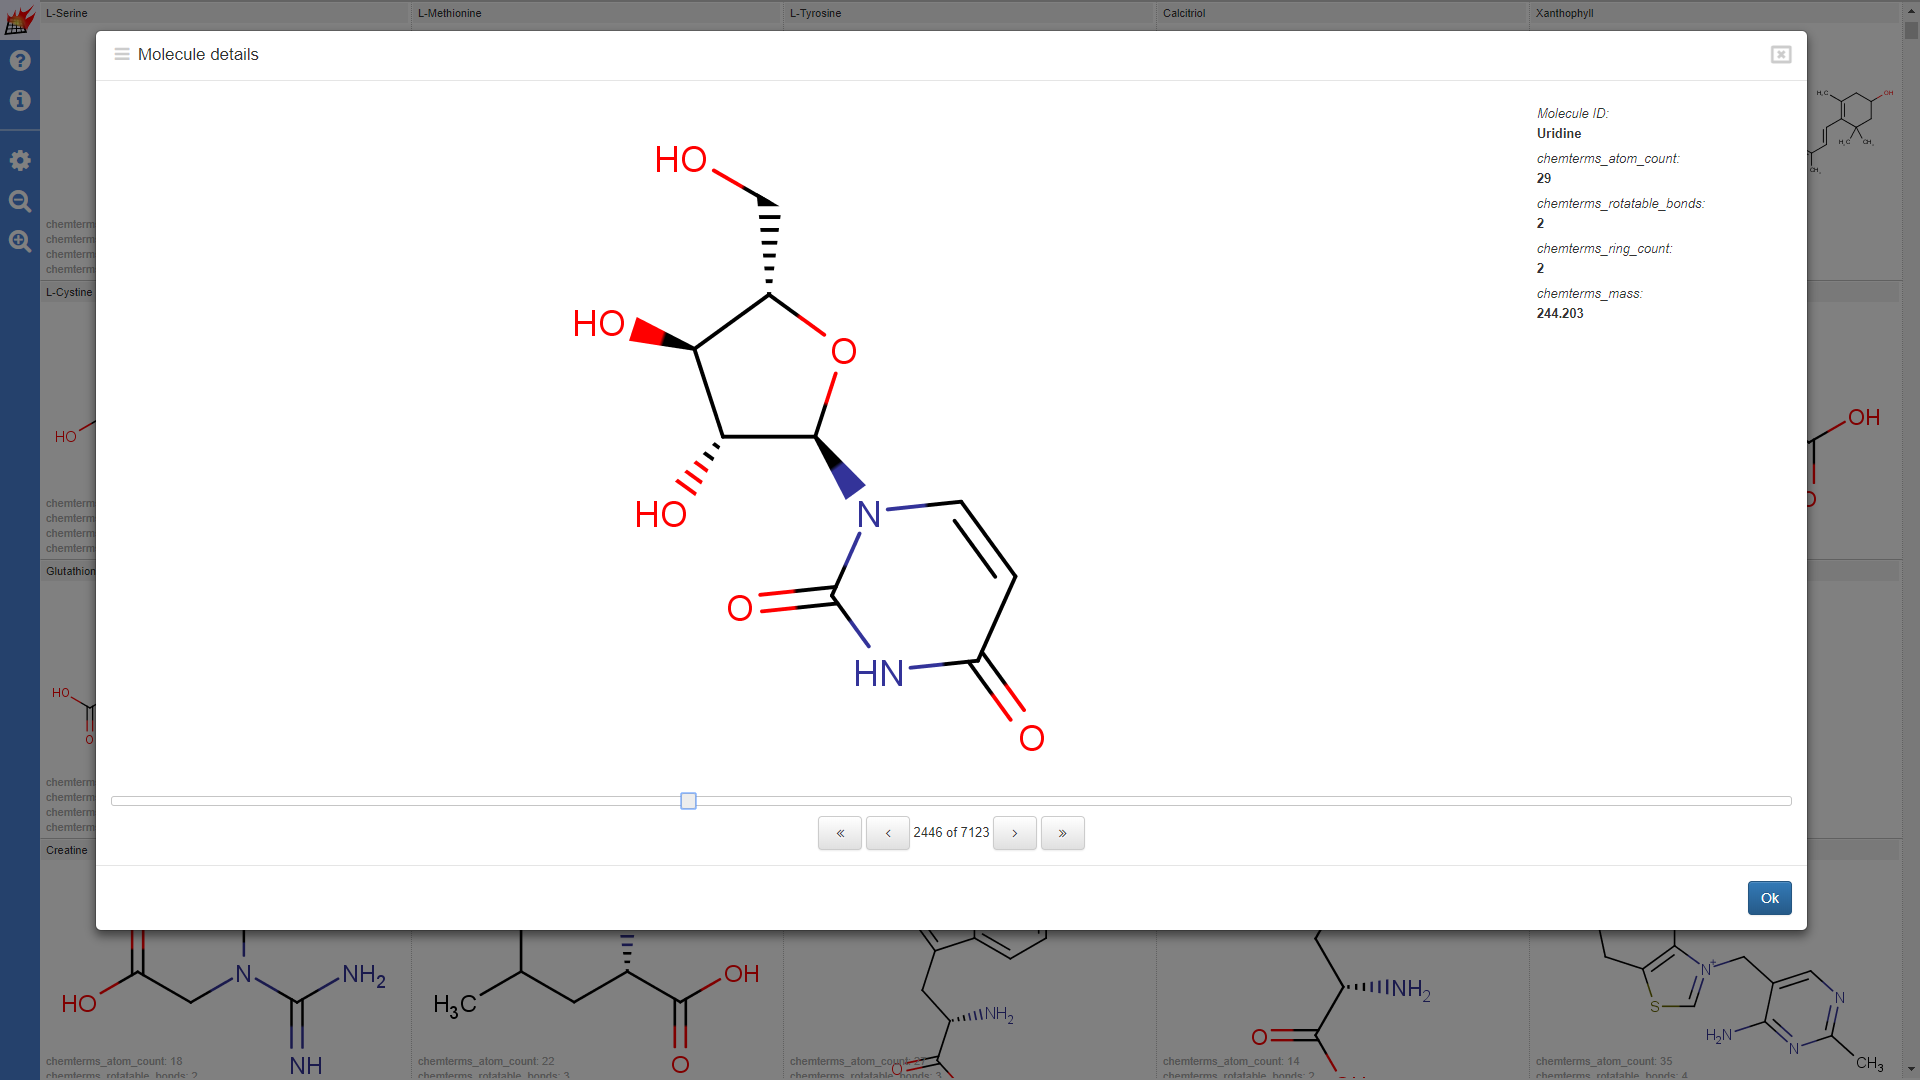This screenshot has height=1080, width=1920.
Task: Open settings gear icon in sidebar
Action: click(x=20, y=161)
